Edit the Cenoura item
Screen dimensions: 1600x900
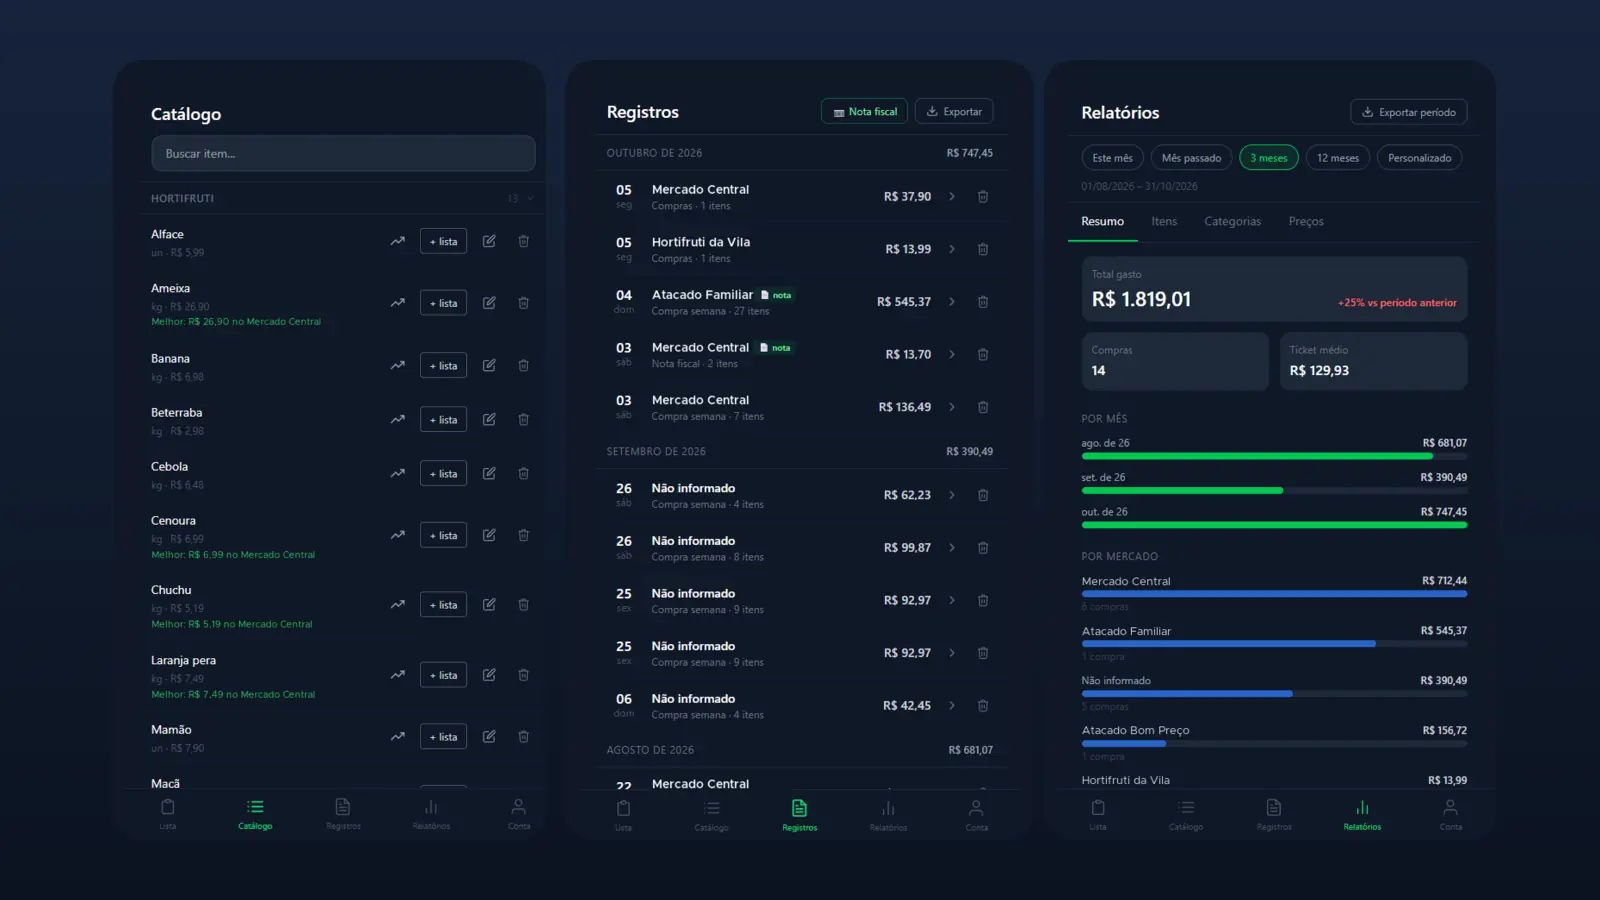coord(489,536)
